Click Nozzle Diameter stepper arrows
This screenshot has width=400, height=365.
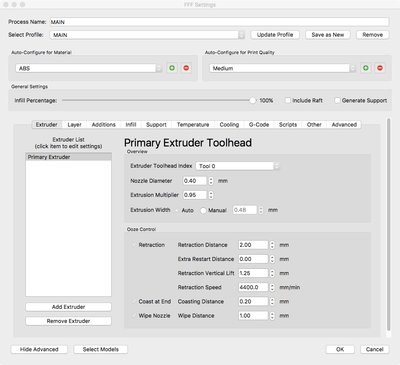[211, 181]
